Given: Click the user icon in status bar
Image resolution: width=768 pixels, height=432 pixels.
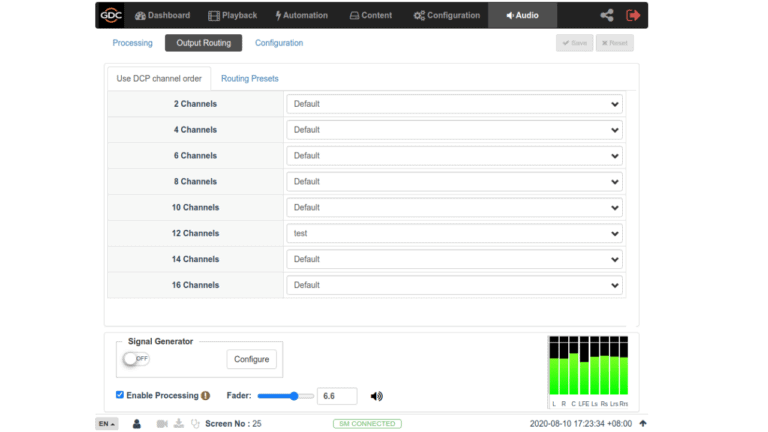Looking at the screenshot, I should point(137,424).
